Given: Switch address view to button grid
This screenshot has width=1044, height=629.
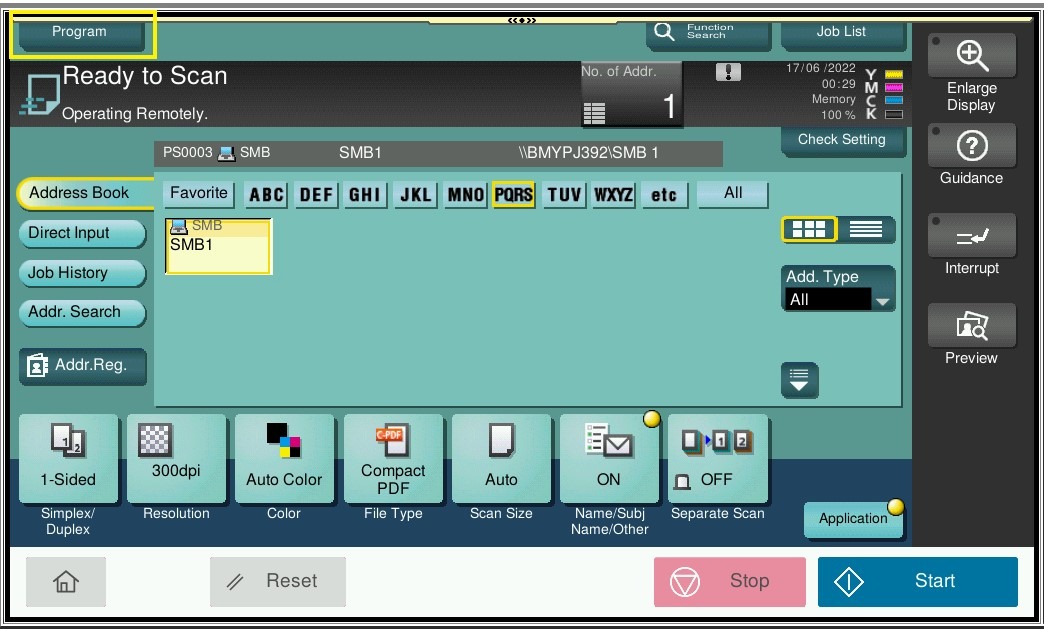Looking at the screenshot, I should [x=809, y=230].
